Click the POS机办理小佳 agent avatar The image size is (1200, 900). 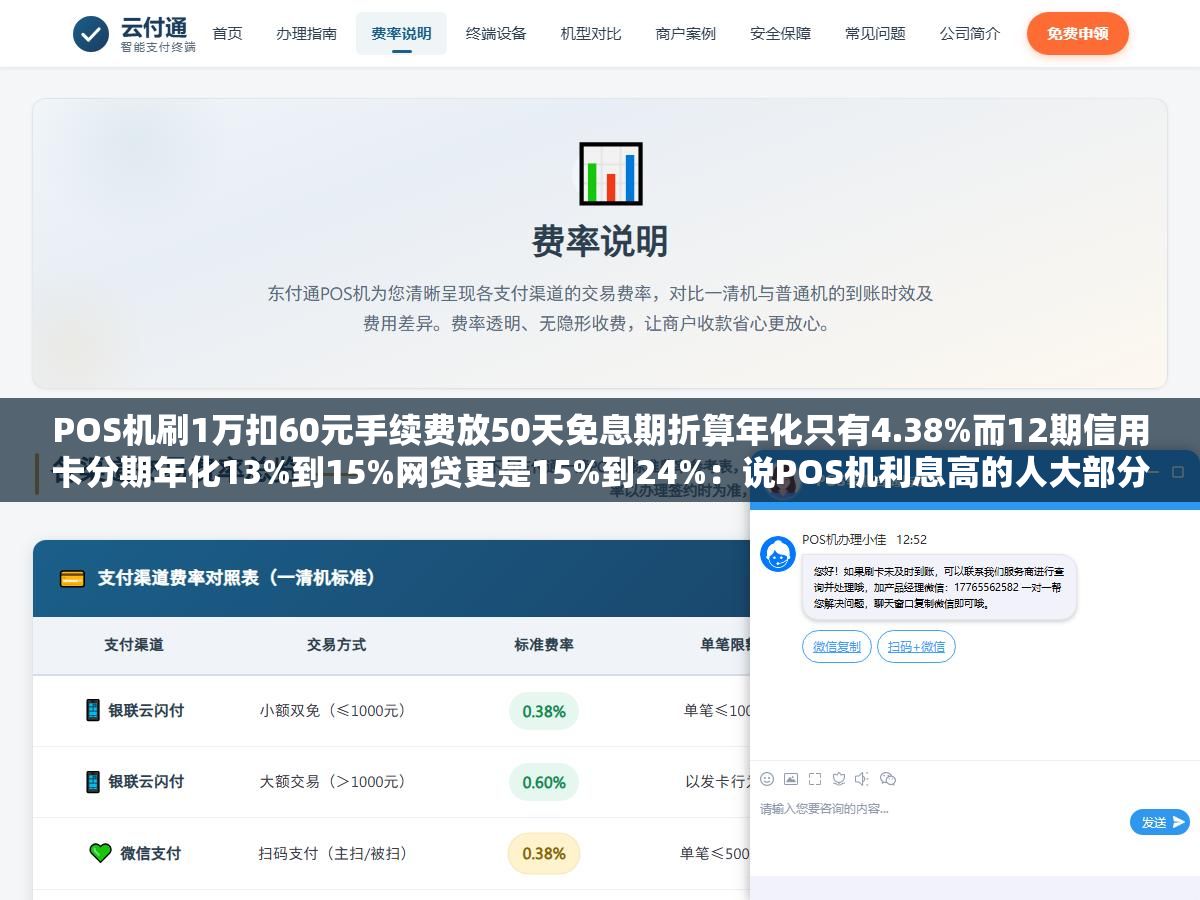778,554
